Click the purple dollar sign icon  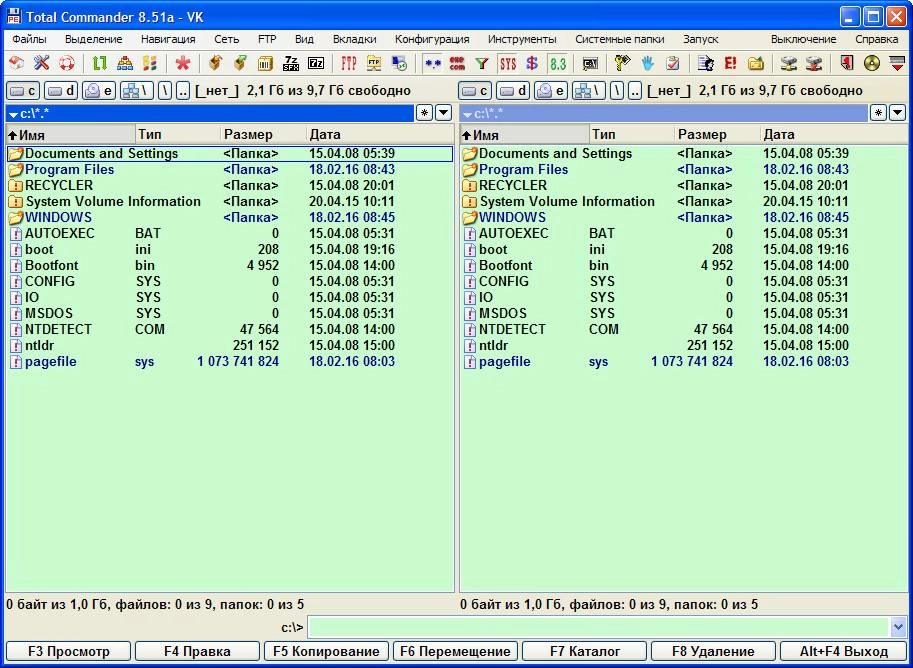click(x=532, y=63)
